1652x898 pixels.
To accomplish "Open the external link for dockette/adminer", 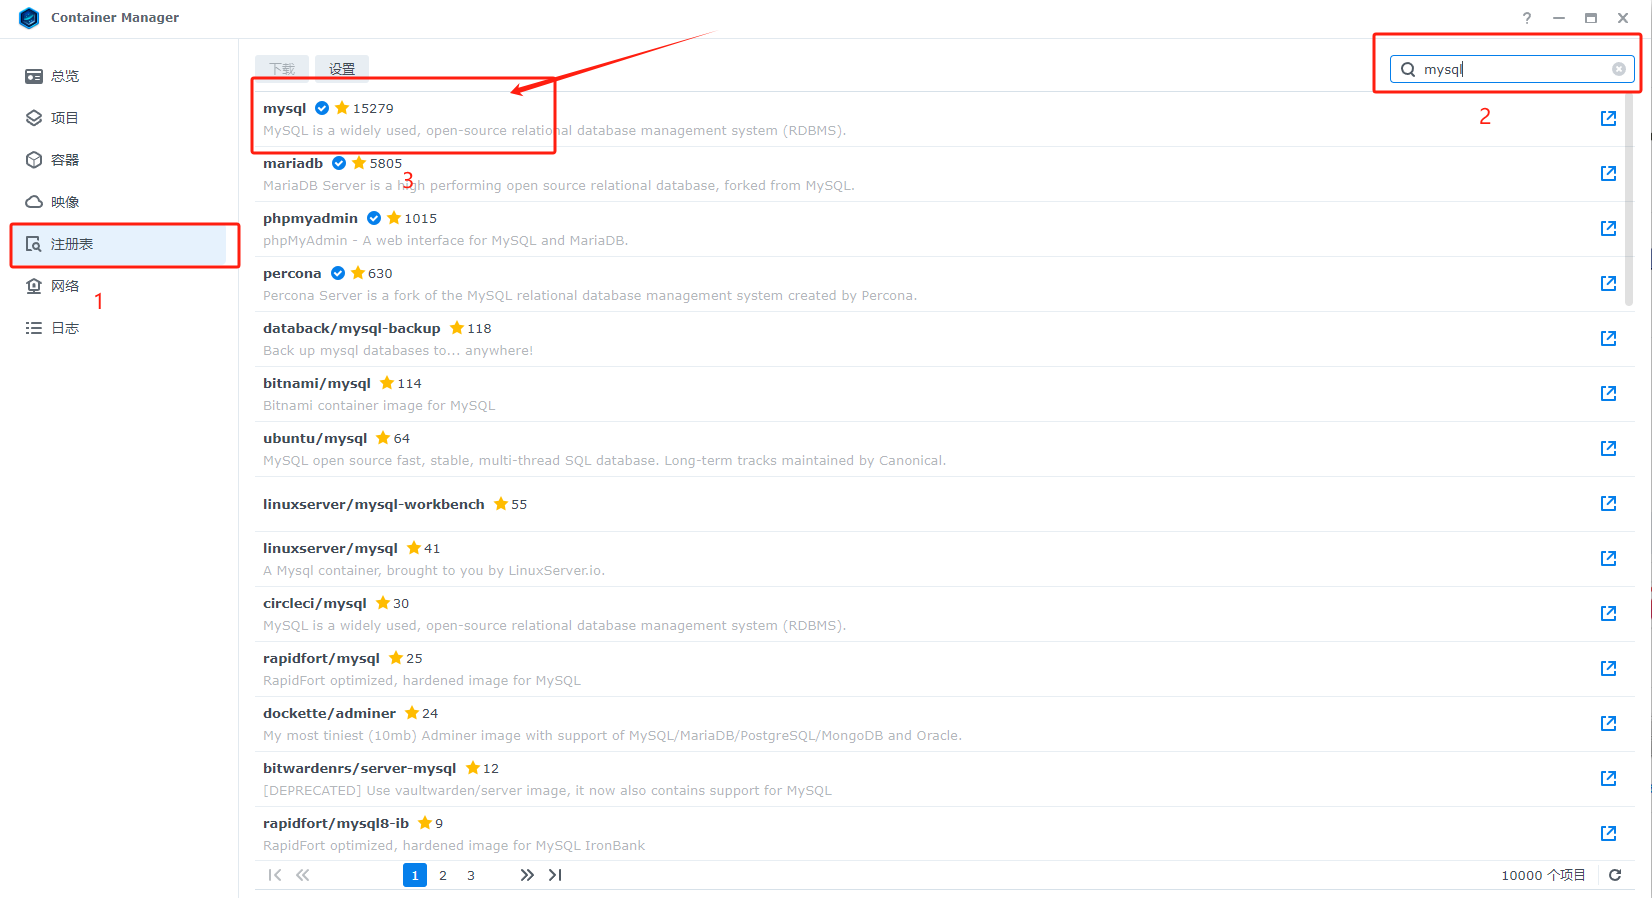I will pyautogui.click(x=1608, y=723).
